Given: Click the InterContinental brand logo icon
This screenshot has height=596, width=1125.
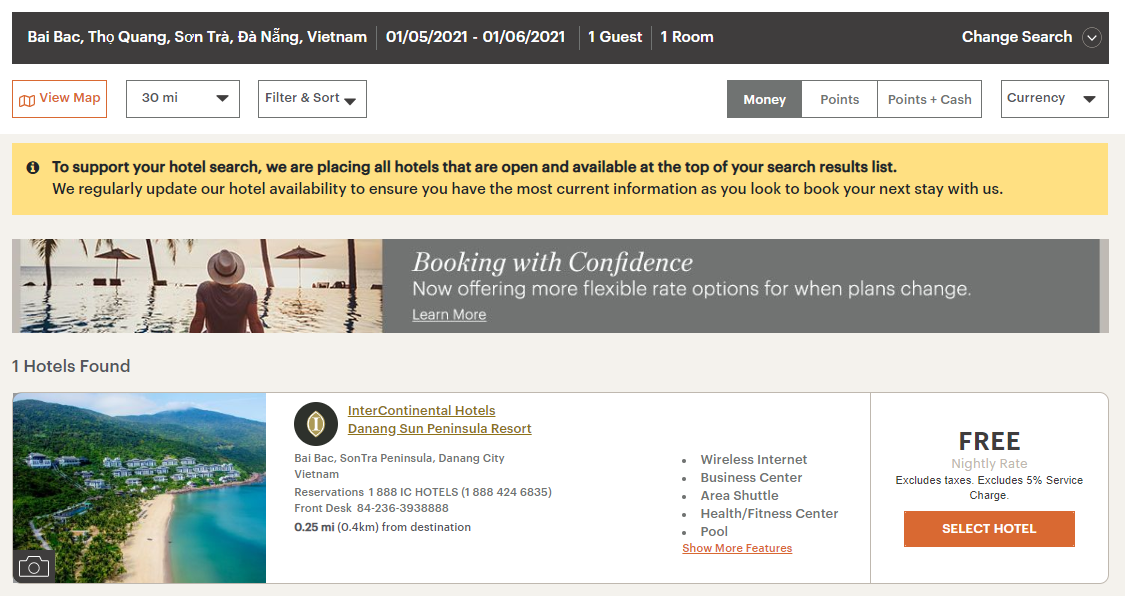Looking at the screenshot, I should point(316,424).
